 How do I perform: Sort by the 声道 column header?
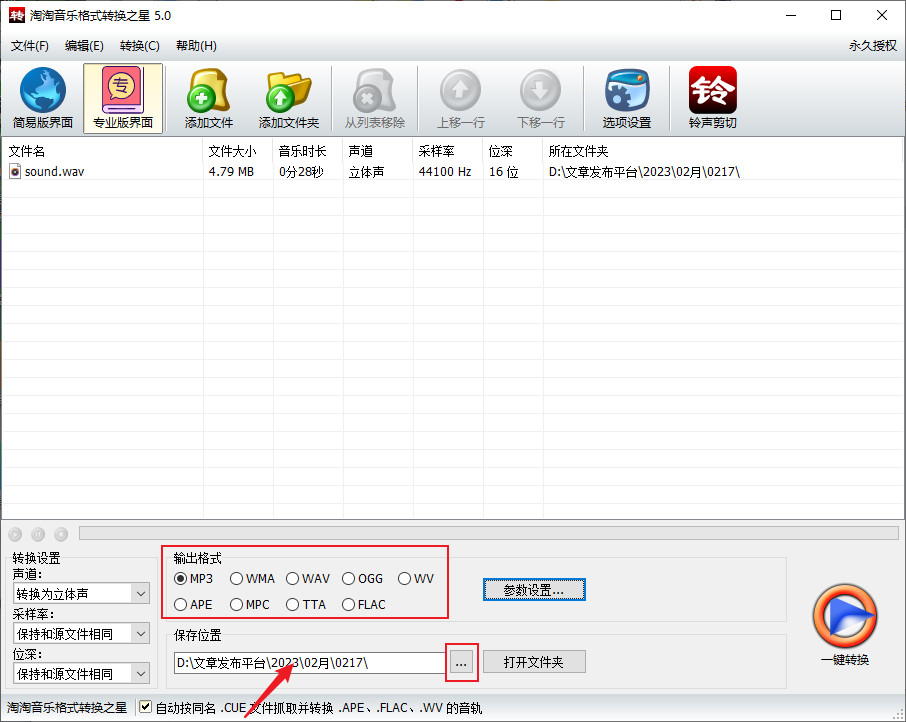click(378, 151)
